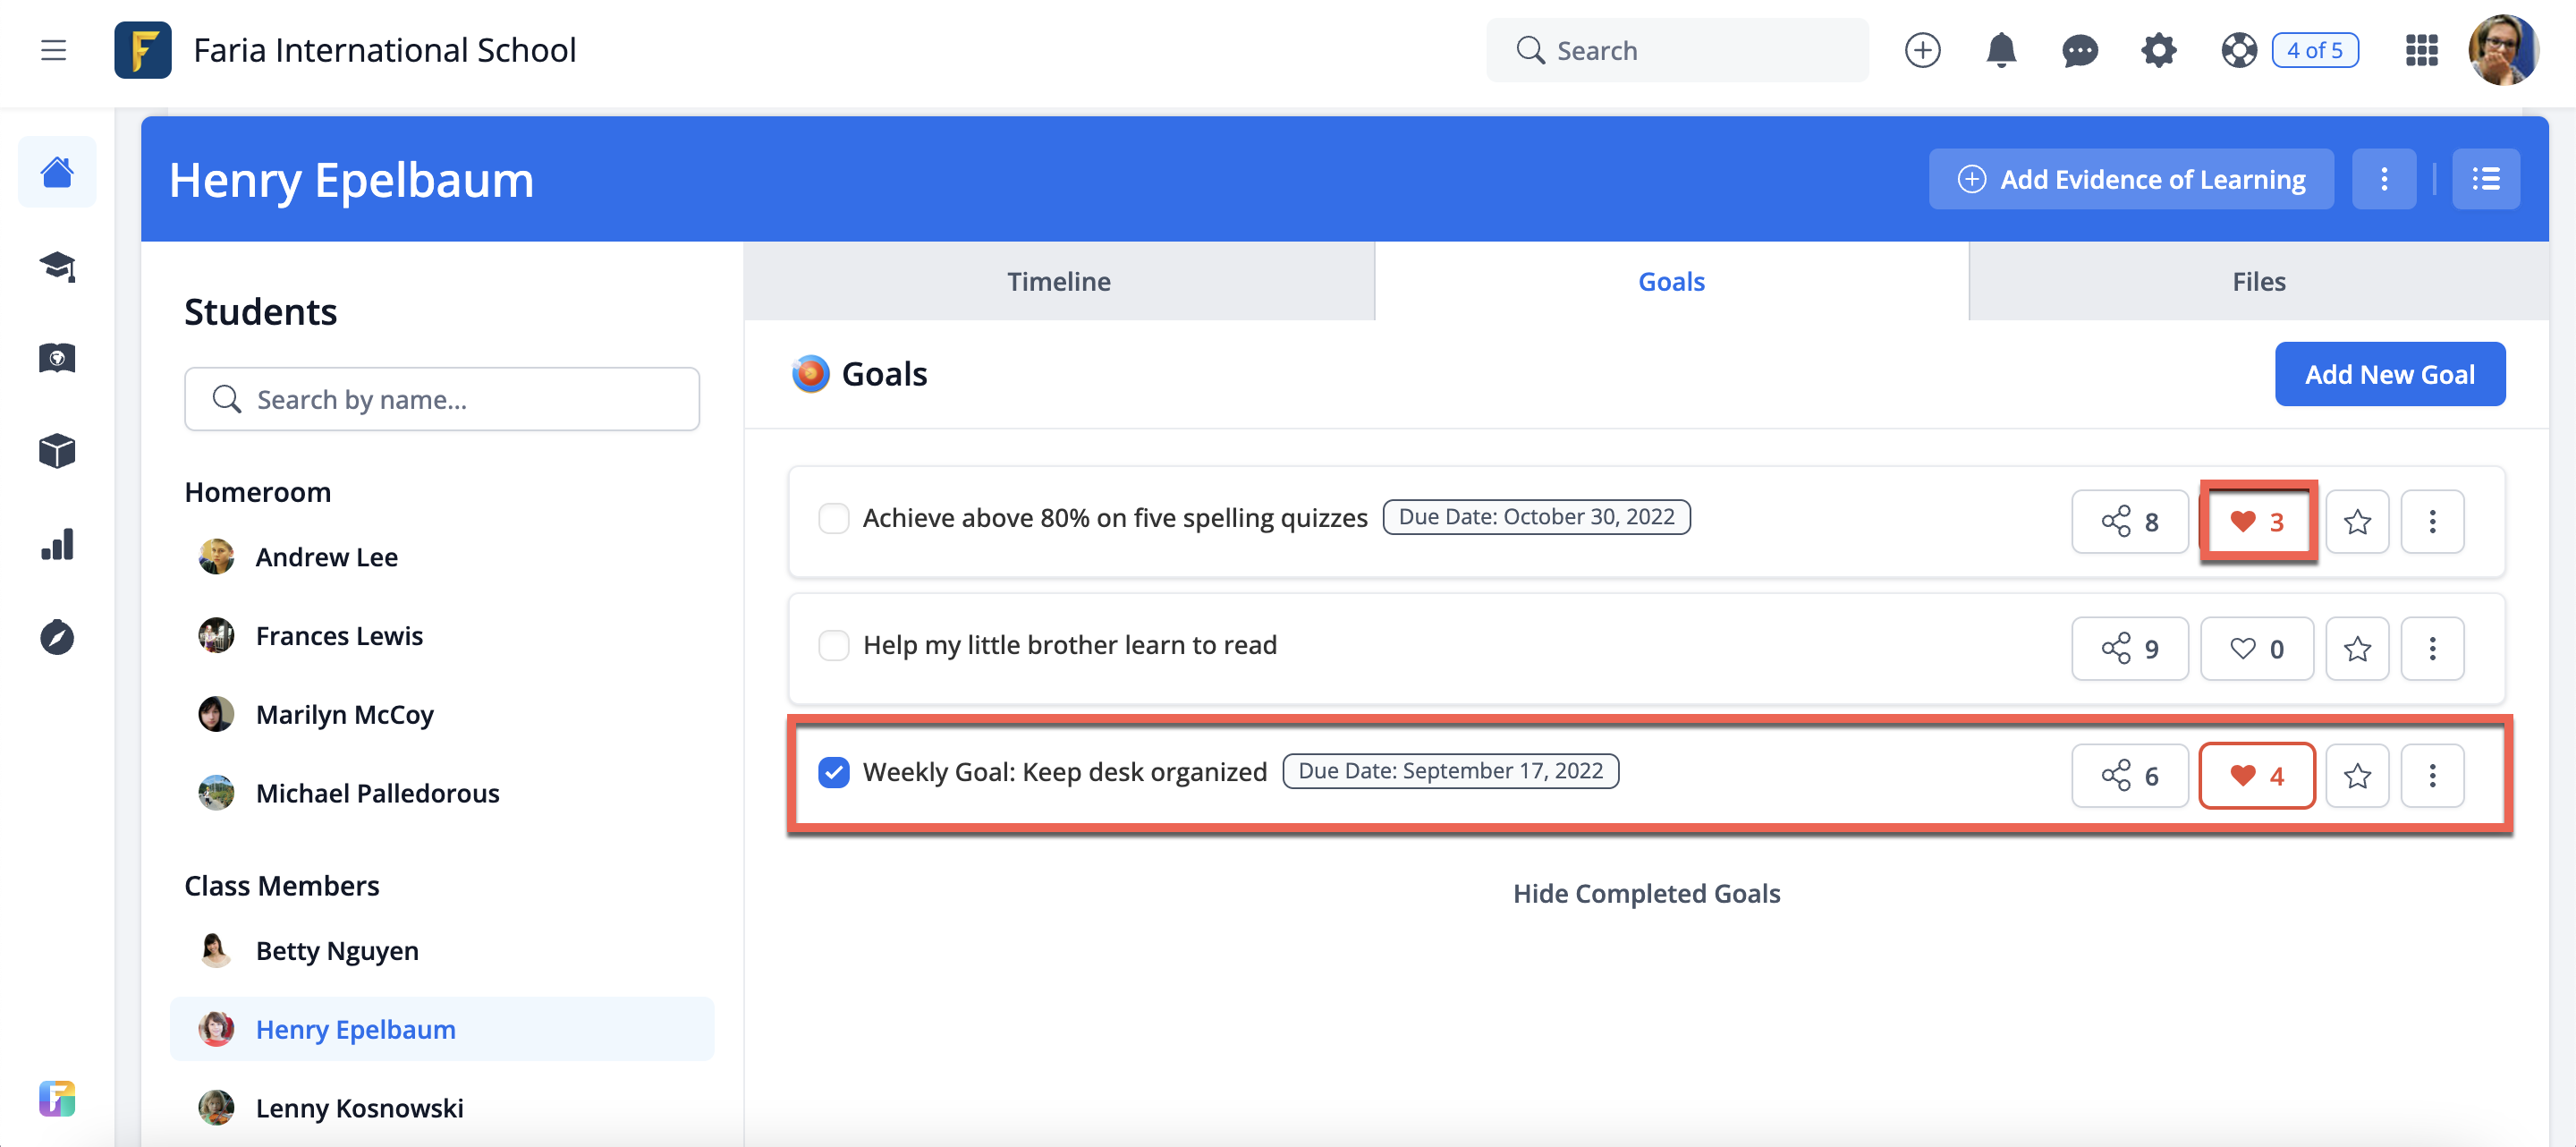The width and height of the screenshot is (2576, 1147).
Task: Open the bar chart reports icon
Action: (x=57, y=544)
